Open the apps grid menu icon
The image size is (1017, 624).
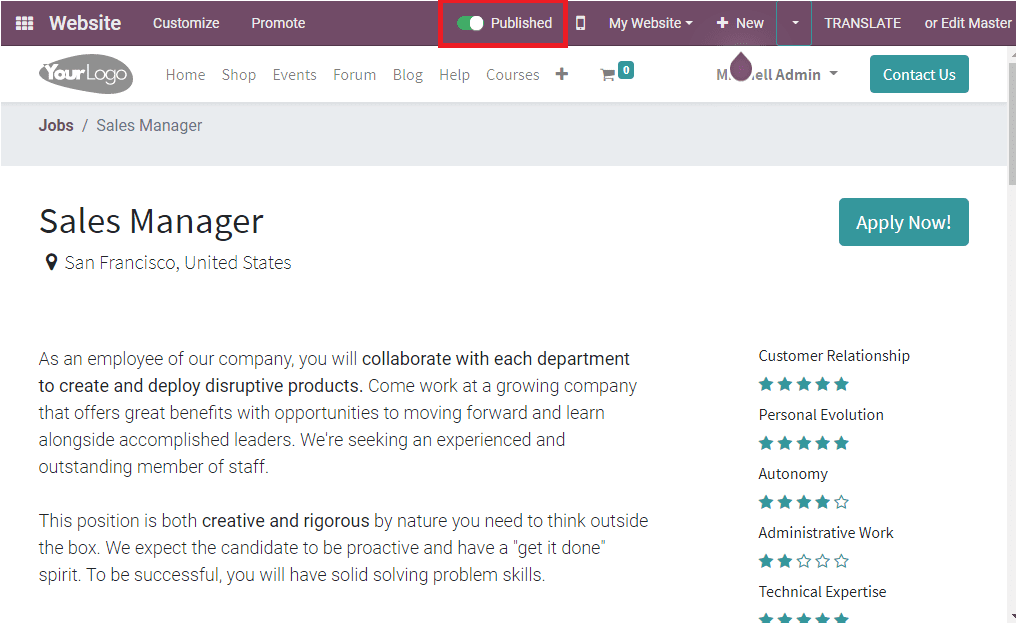coord(25,23)
